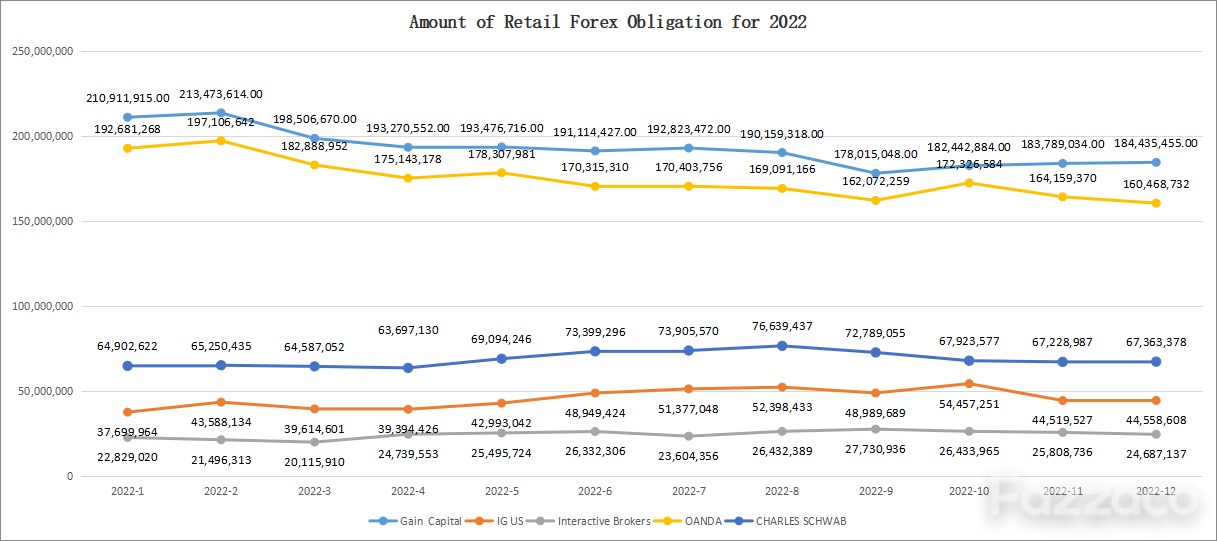Click the data label 213,473,614.00
Image resolution: width=1217 pixels, height=541 pixels.
pos(221,94)
